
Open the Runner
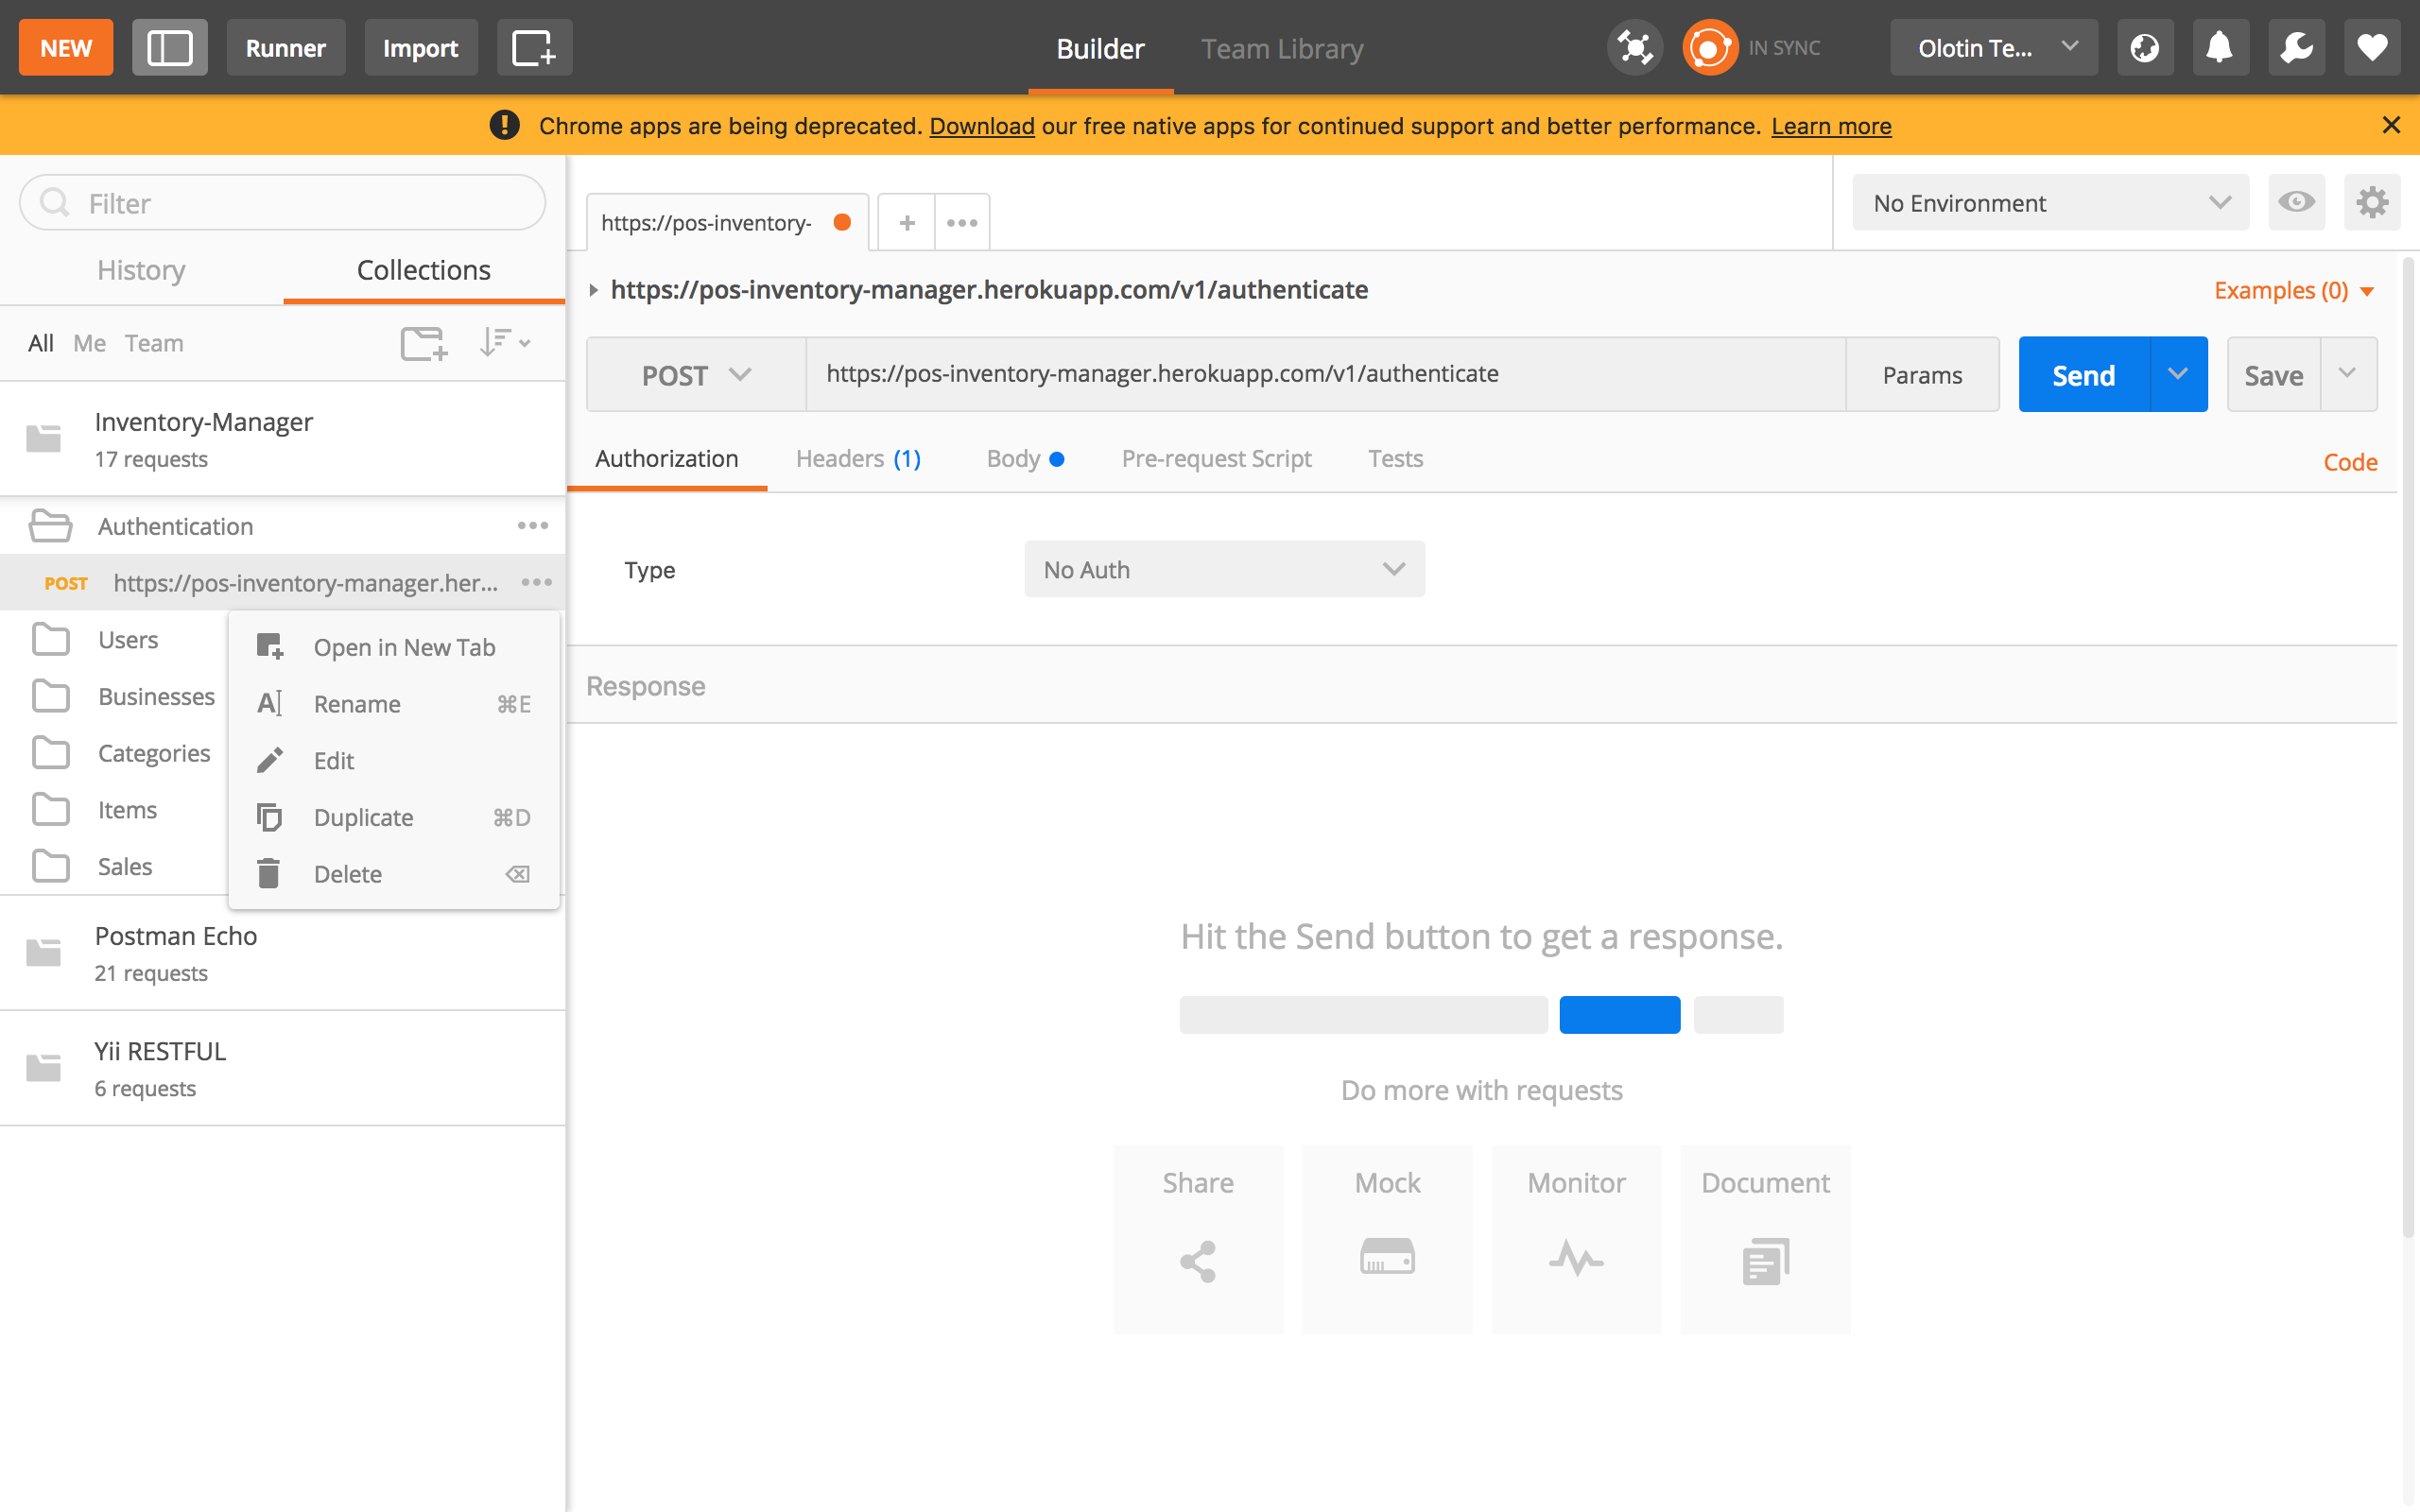[286, 48]
